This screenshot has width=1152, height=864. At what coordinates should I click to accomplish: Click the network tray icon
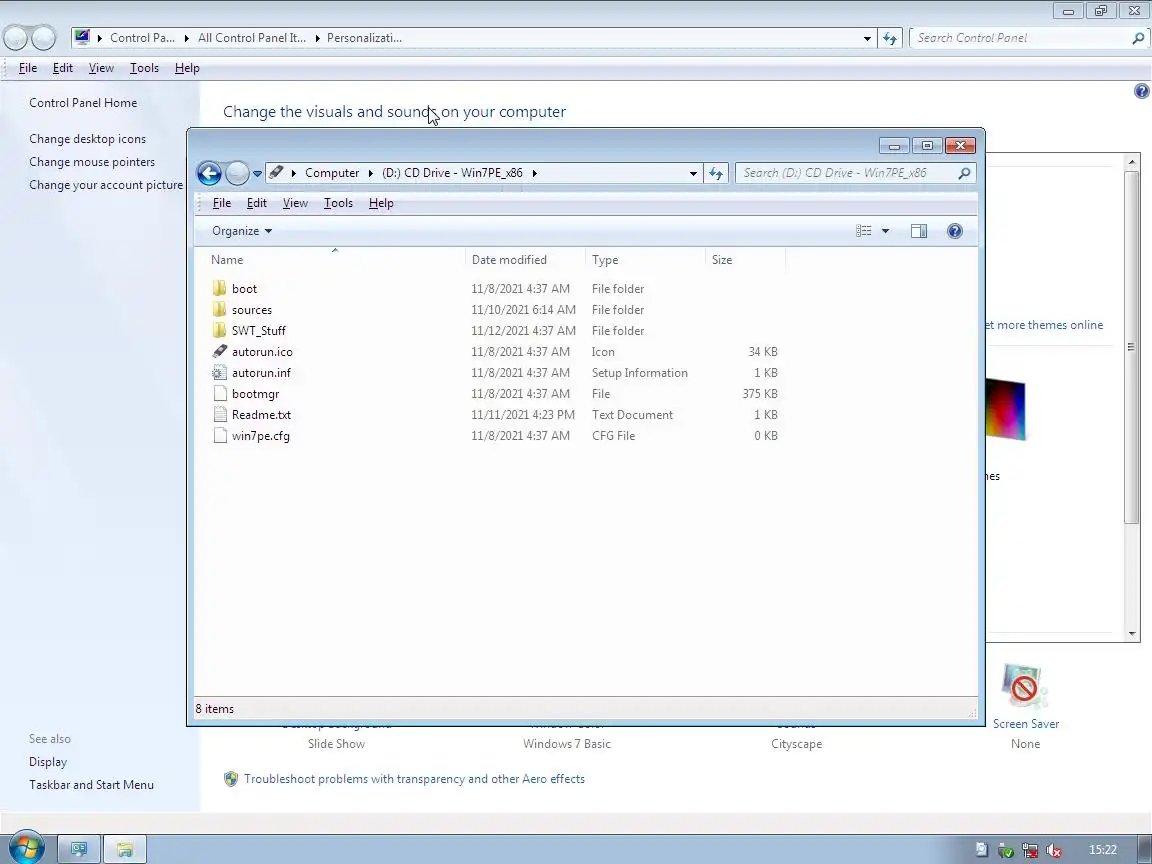click(1030, 850)
